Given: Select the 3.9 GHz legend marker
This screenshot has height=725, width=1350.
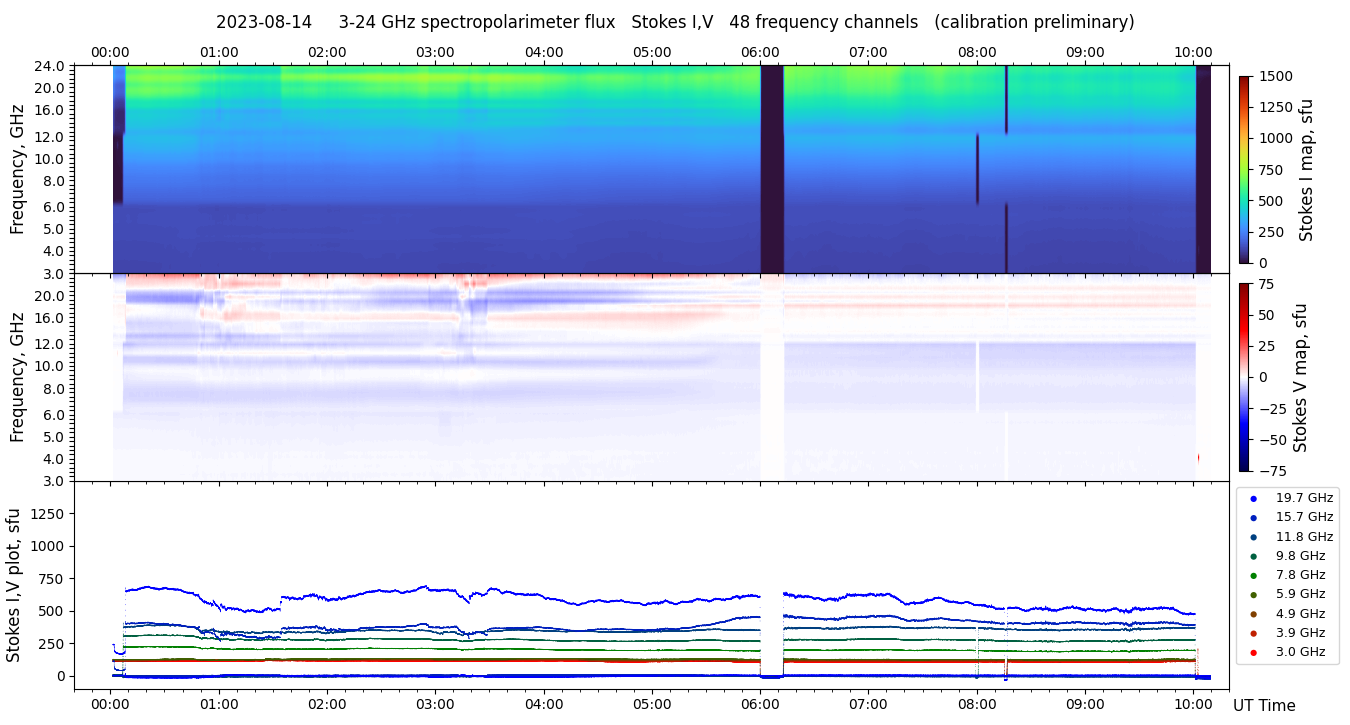Looking at the screenshot, I should pos(1253,633).
